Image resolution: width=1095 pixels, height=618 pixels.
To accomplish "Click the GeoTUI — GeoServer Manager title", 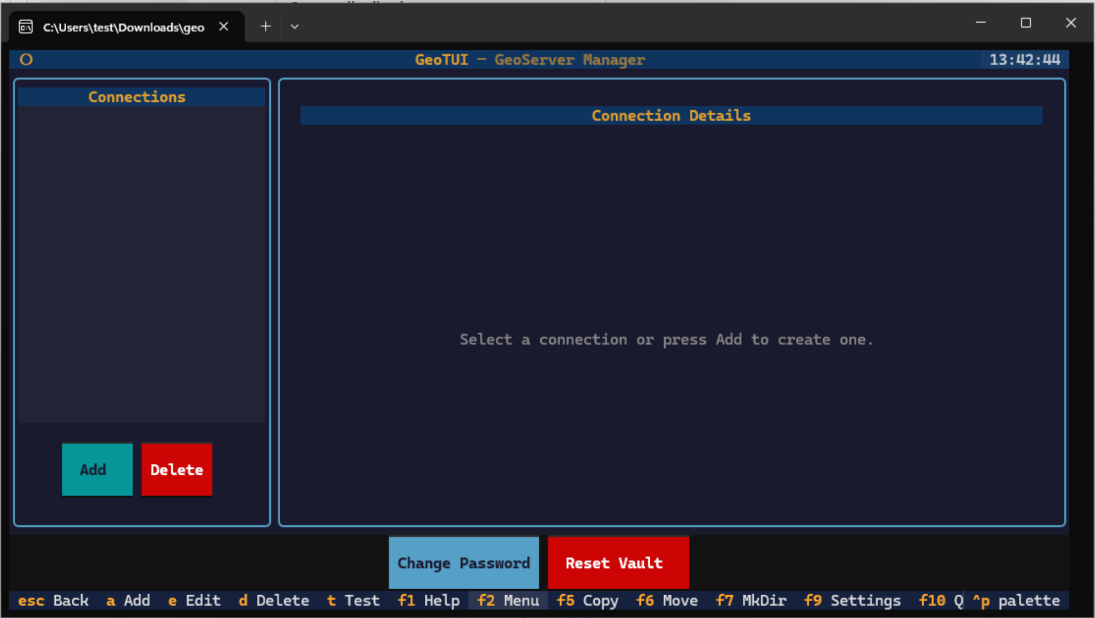I will [530, 59].
